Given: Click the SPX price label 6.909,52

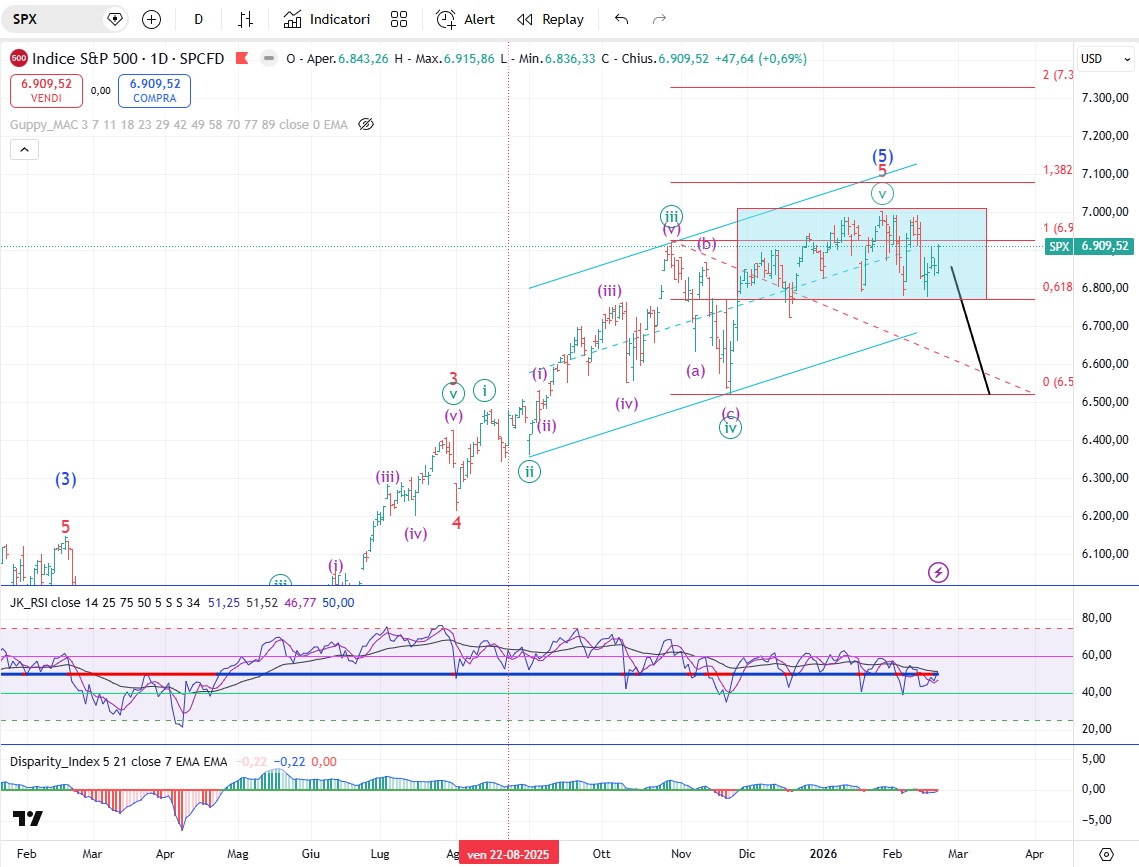Looking at the screenshot, I should coord(1088,246).
